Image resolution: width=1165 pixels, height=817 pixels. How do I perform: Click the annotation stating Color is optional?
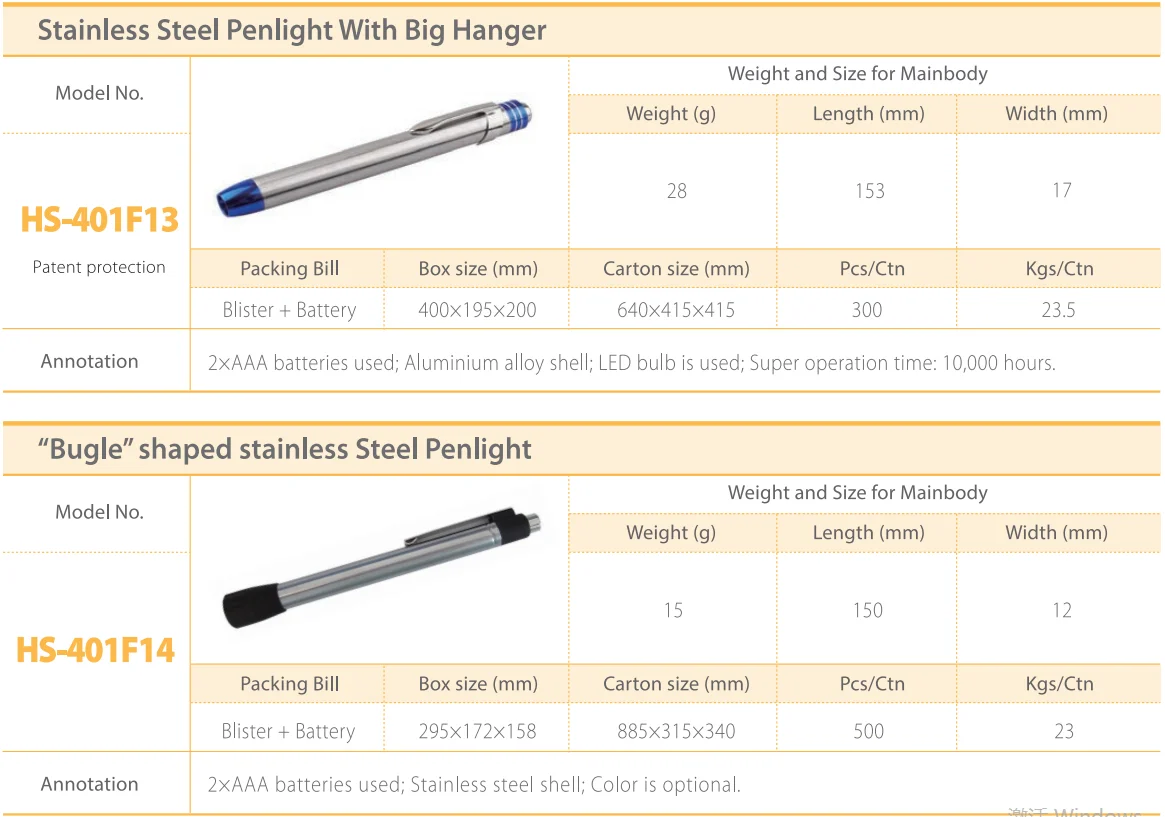[x=474, y=785]
